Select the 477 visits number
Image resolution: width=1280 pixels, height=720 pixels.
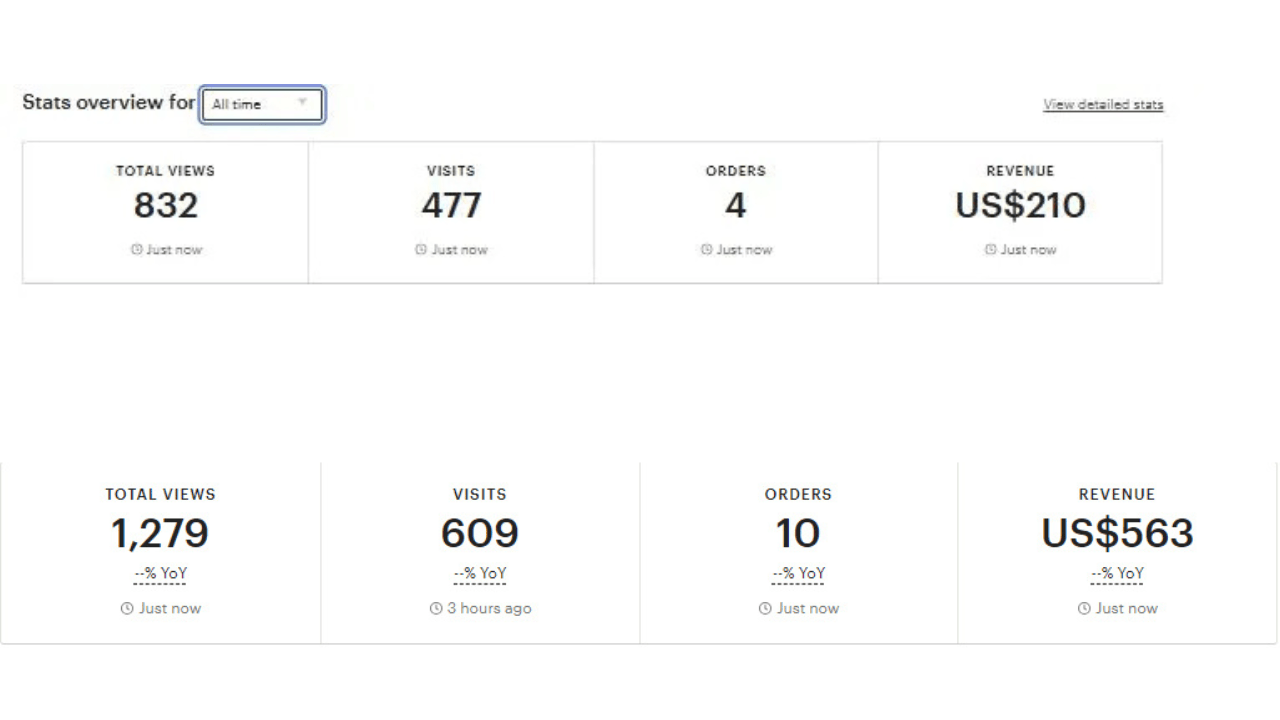point(451,205)
